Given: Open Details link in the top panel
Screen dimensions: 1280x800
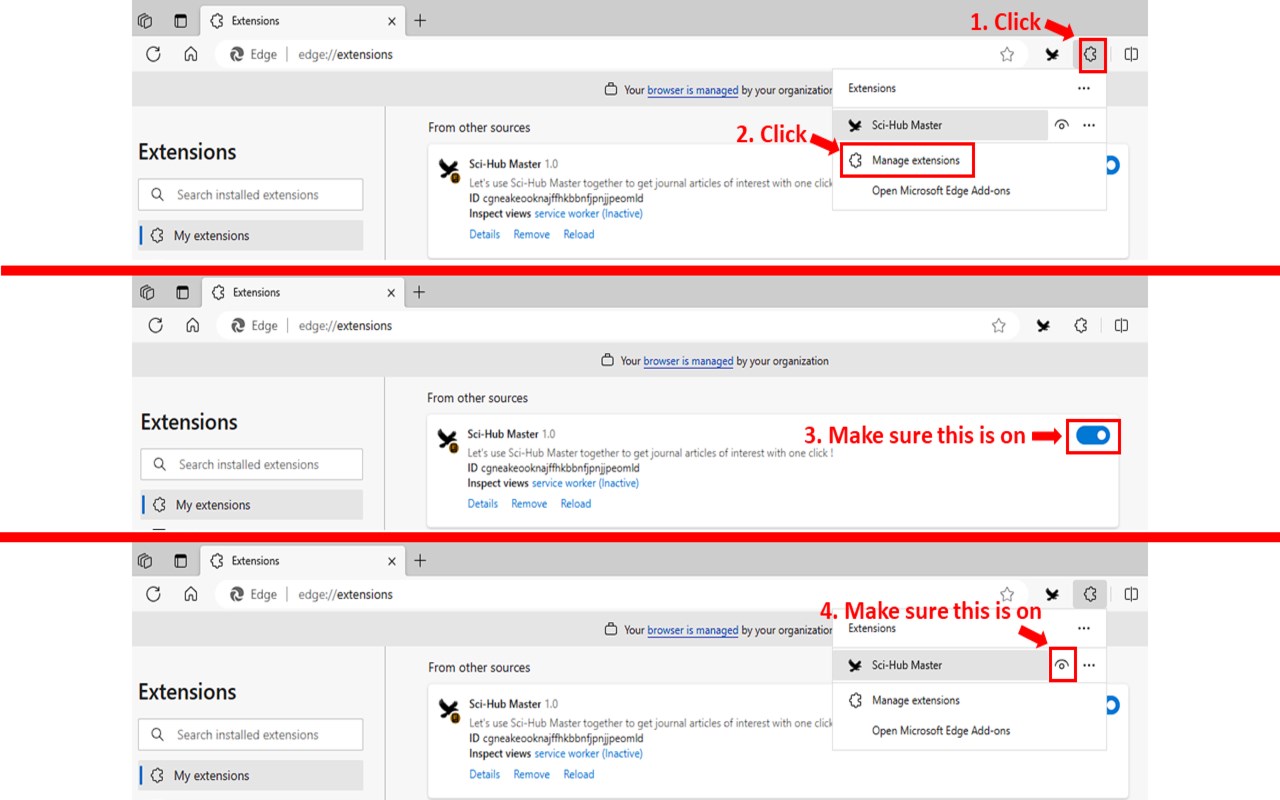Looking at the screenshot, I should (484, 234).
